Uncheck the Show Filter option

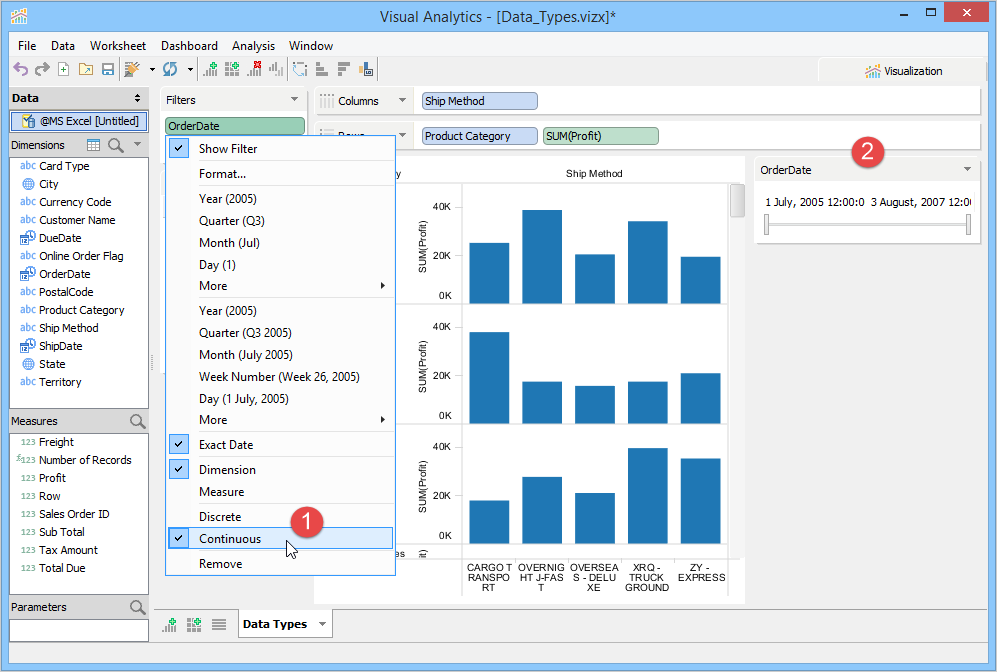(227, 149)
